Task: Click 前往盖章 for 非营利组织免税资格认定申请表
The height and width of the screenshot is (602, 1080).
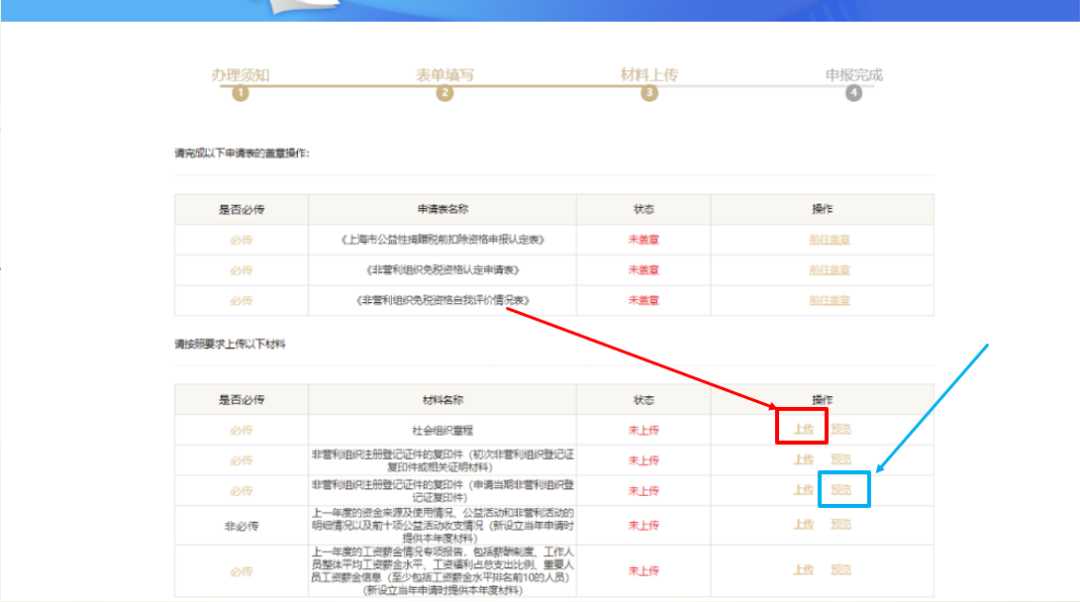Action: click(x=829, y=270)
